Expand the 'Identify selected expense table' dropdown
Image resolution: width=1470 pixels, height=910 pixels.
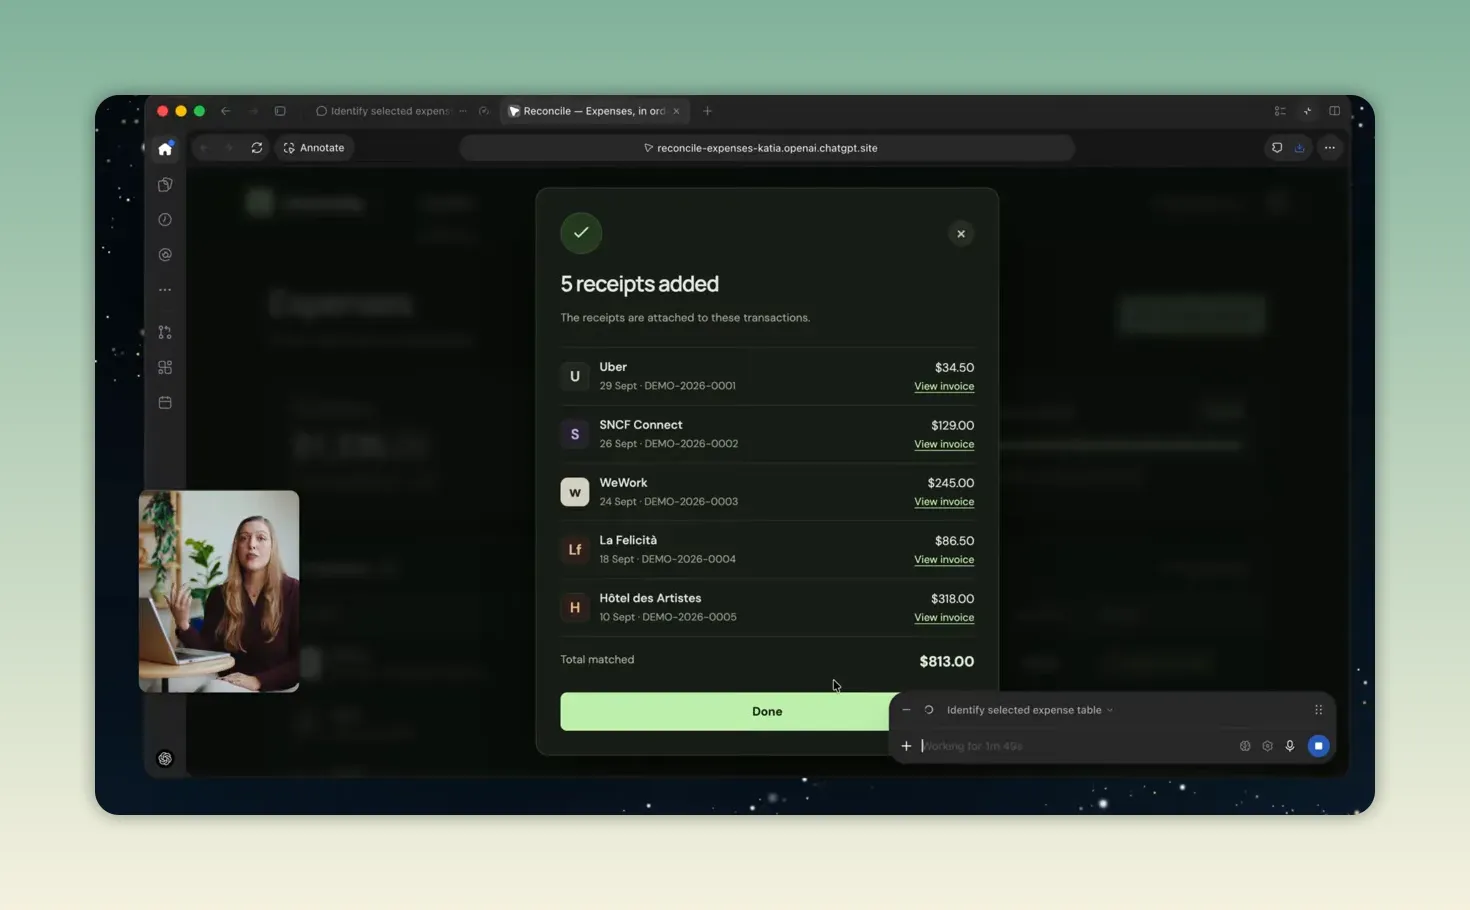coord(1029,710)
